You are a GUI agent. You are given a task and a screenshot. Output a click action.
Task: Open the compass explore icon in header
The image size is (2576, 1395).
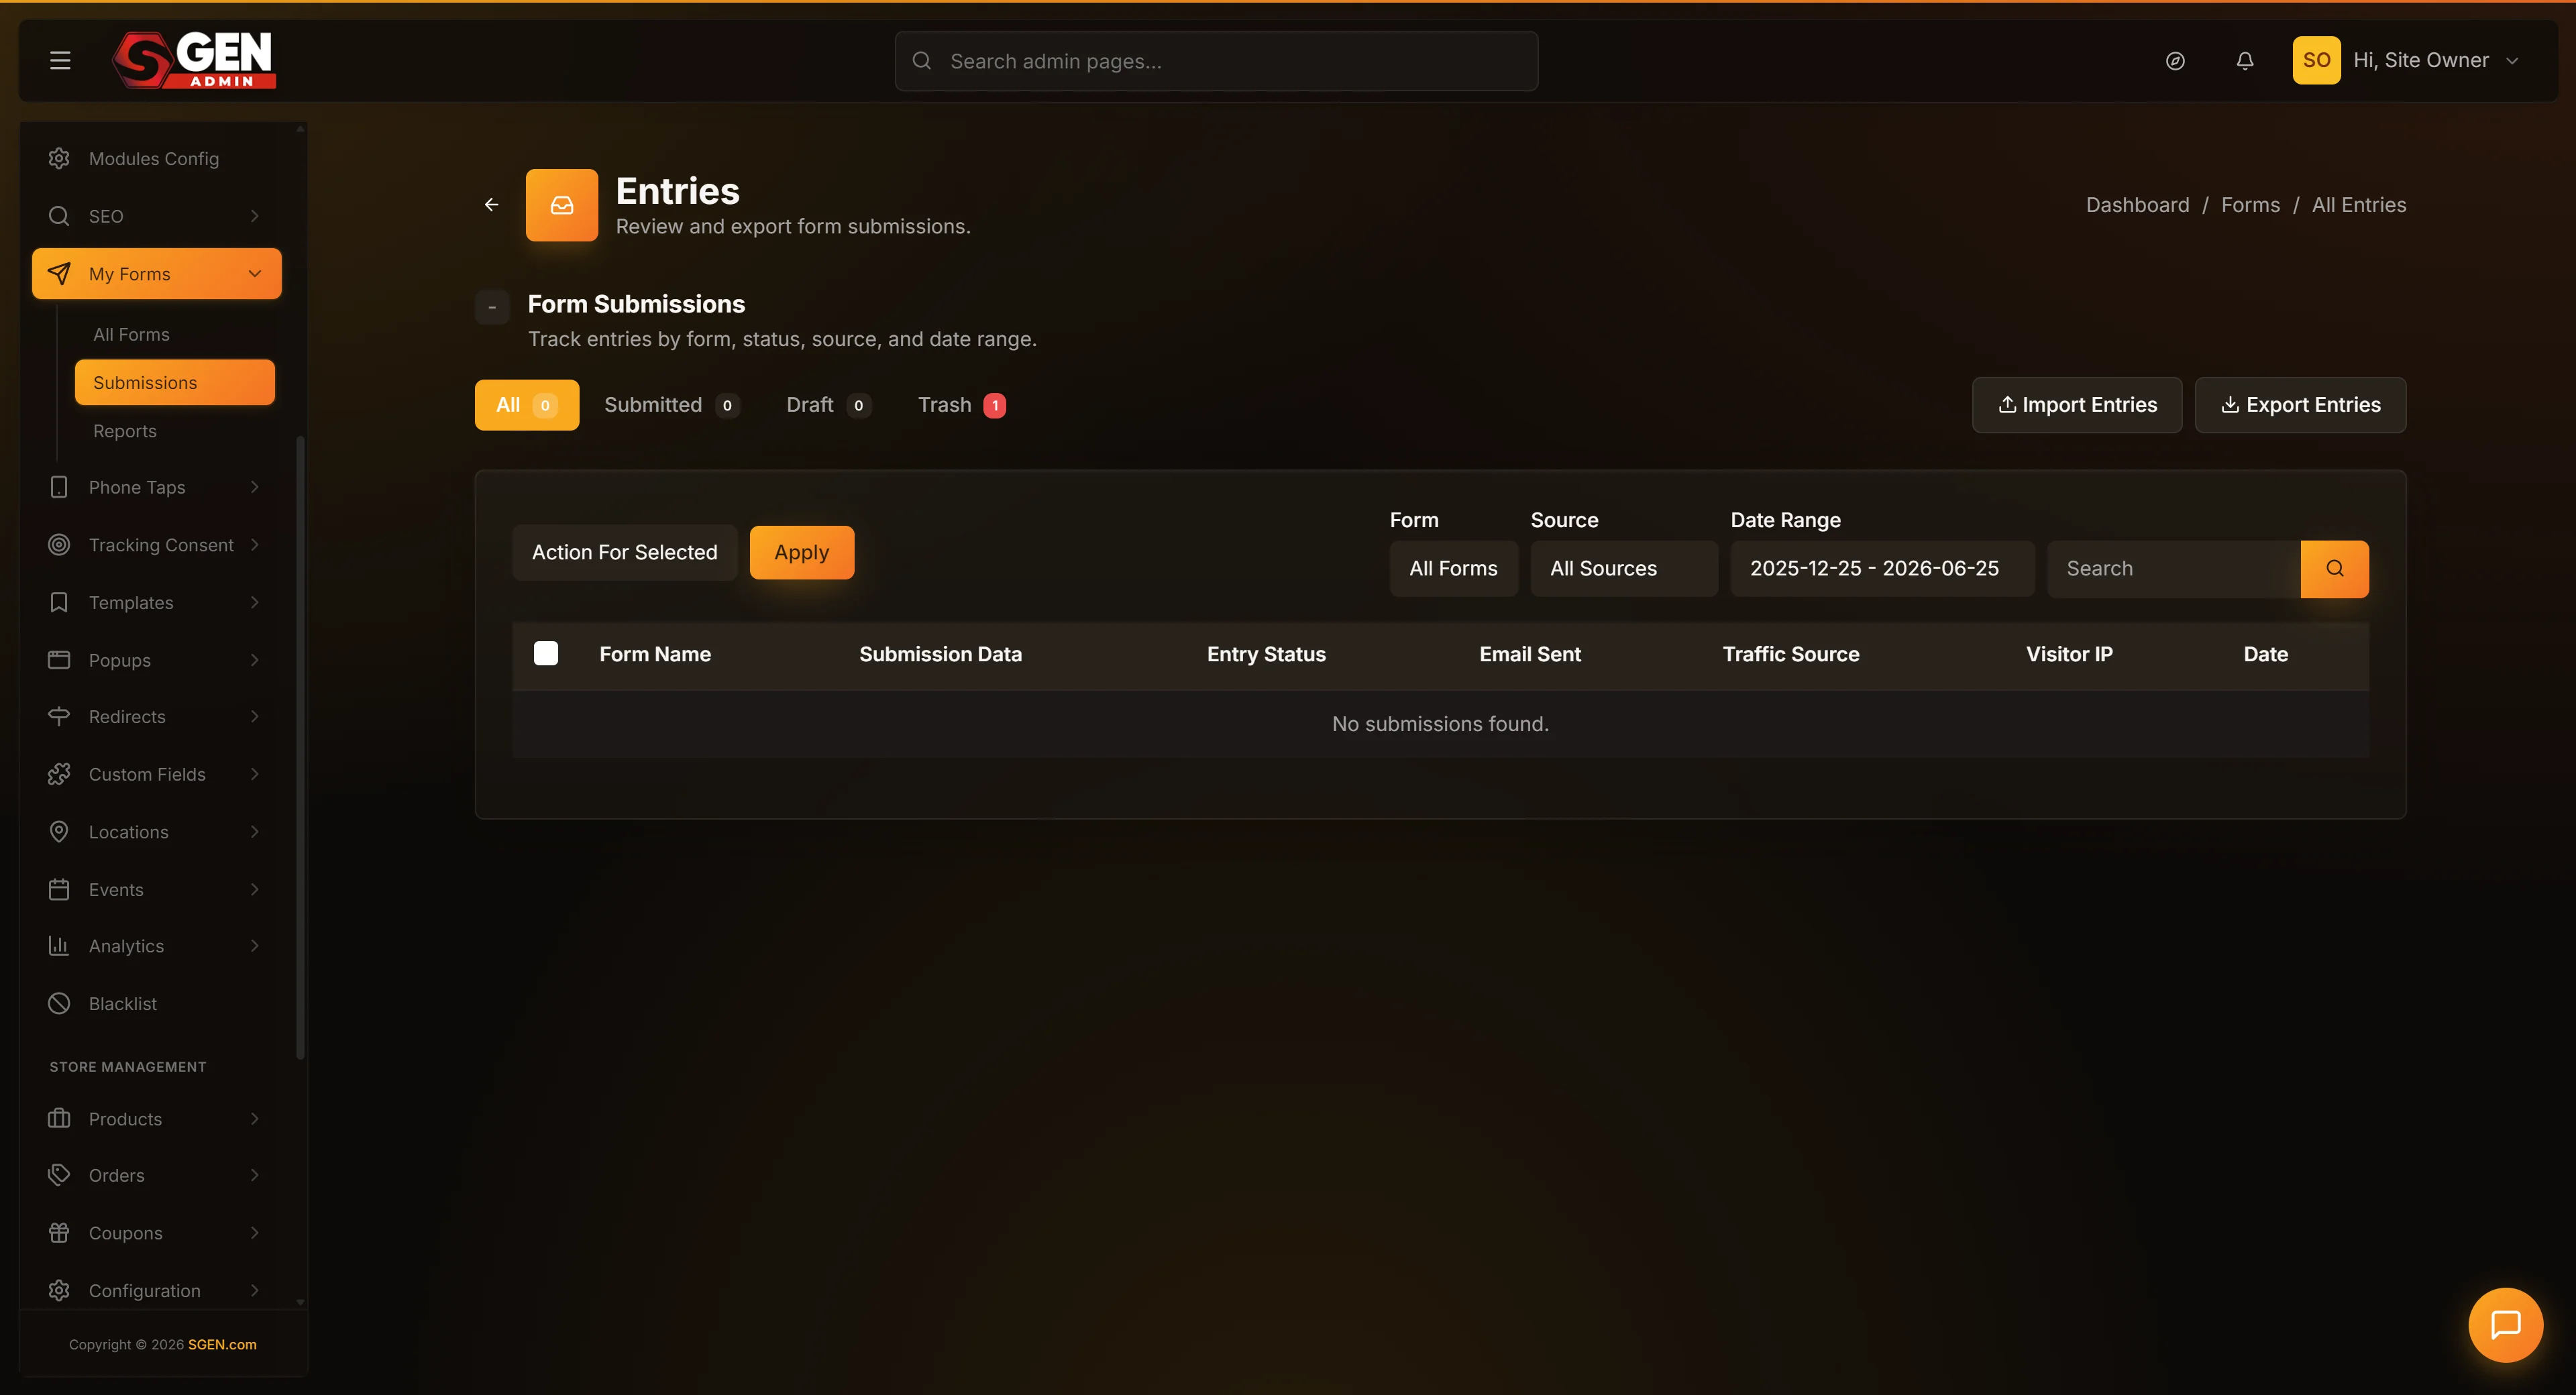[2175, 61]
